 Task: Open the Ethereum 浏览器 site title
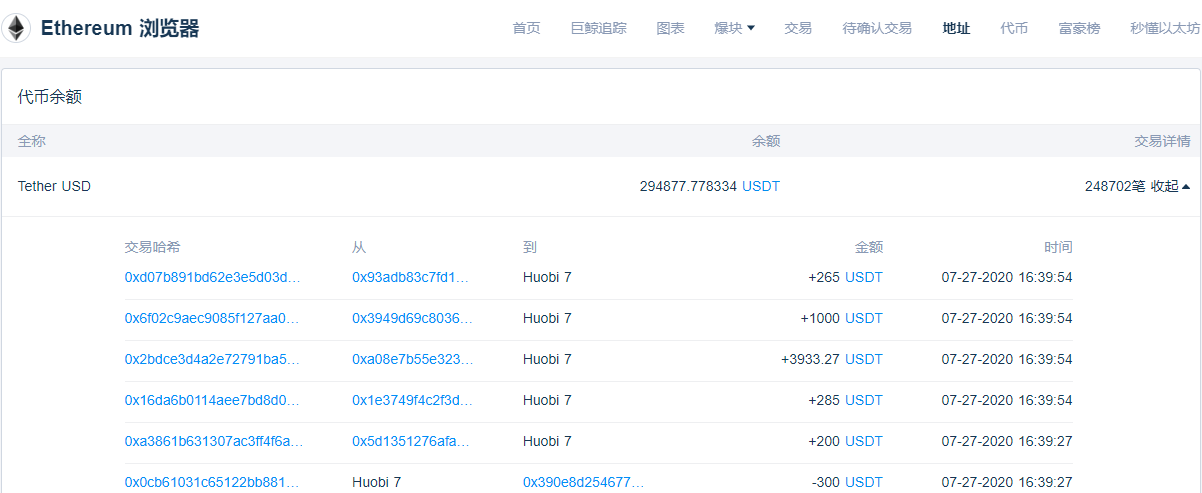(120, 28)
